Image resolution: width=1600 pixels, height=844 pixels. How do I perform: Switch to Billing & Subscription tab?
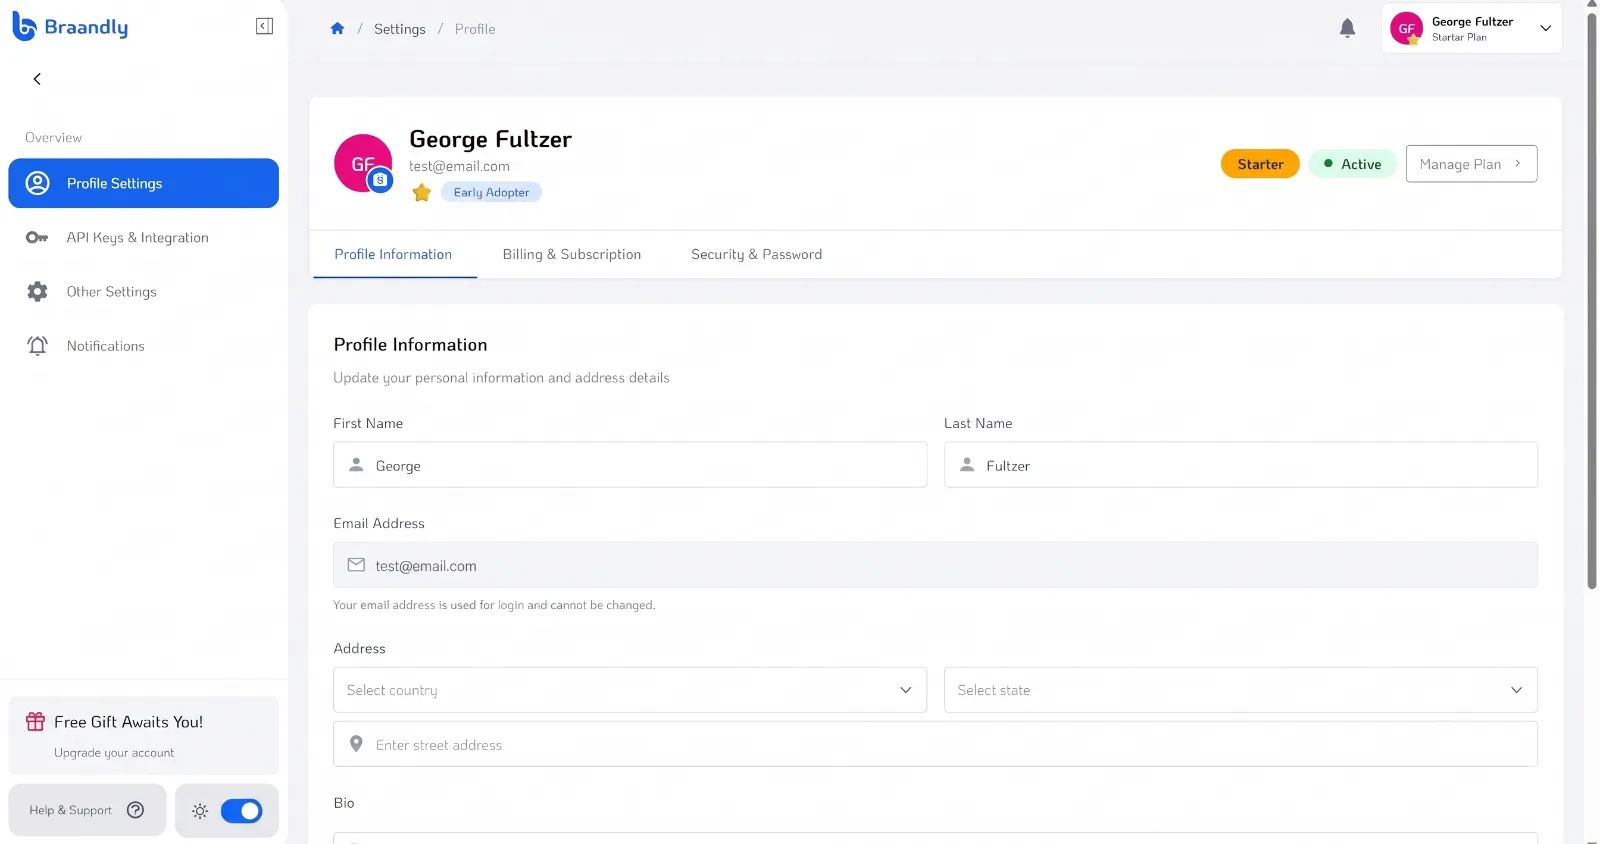pyautogui.click(x=572, y=255)
